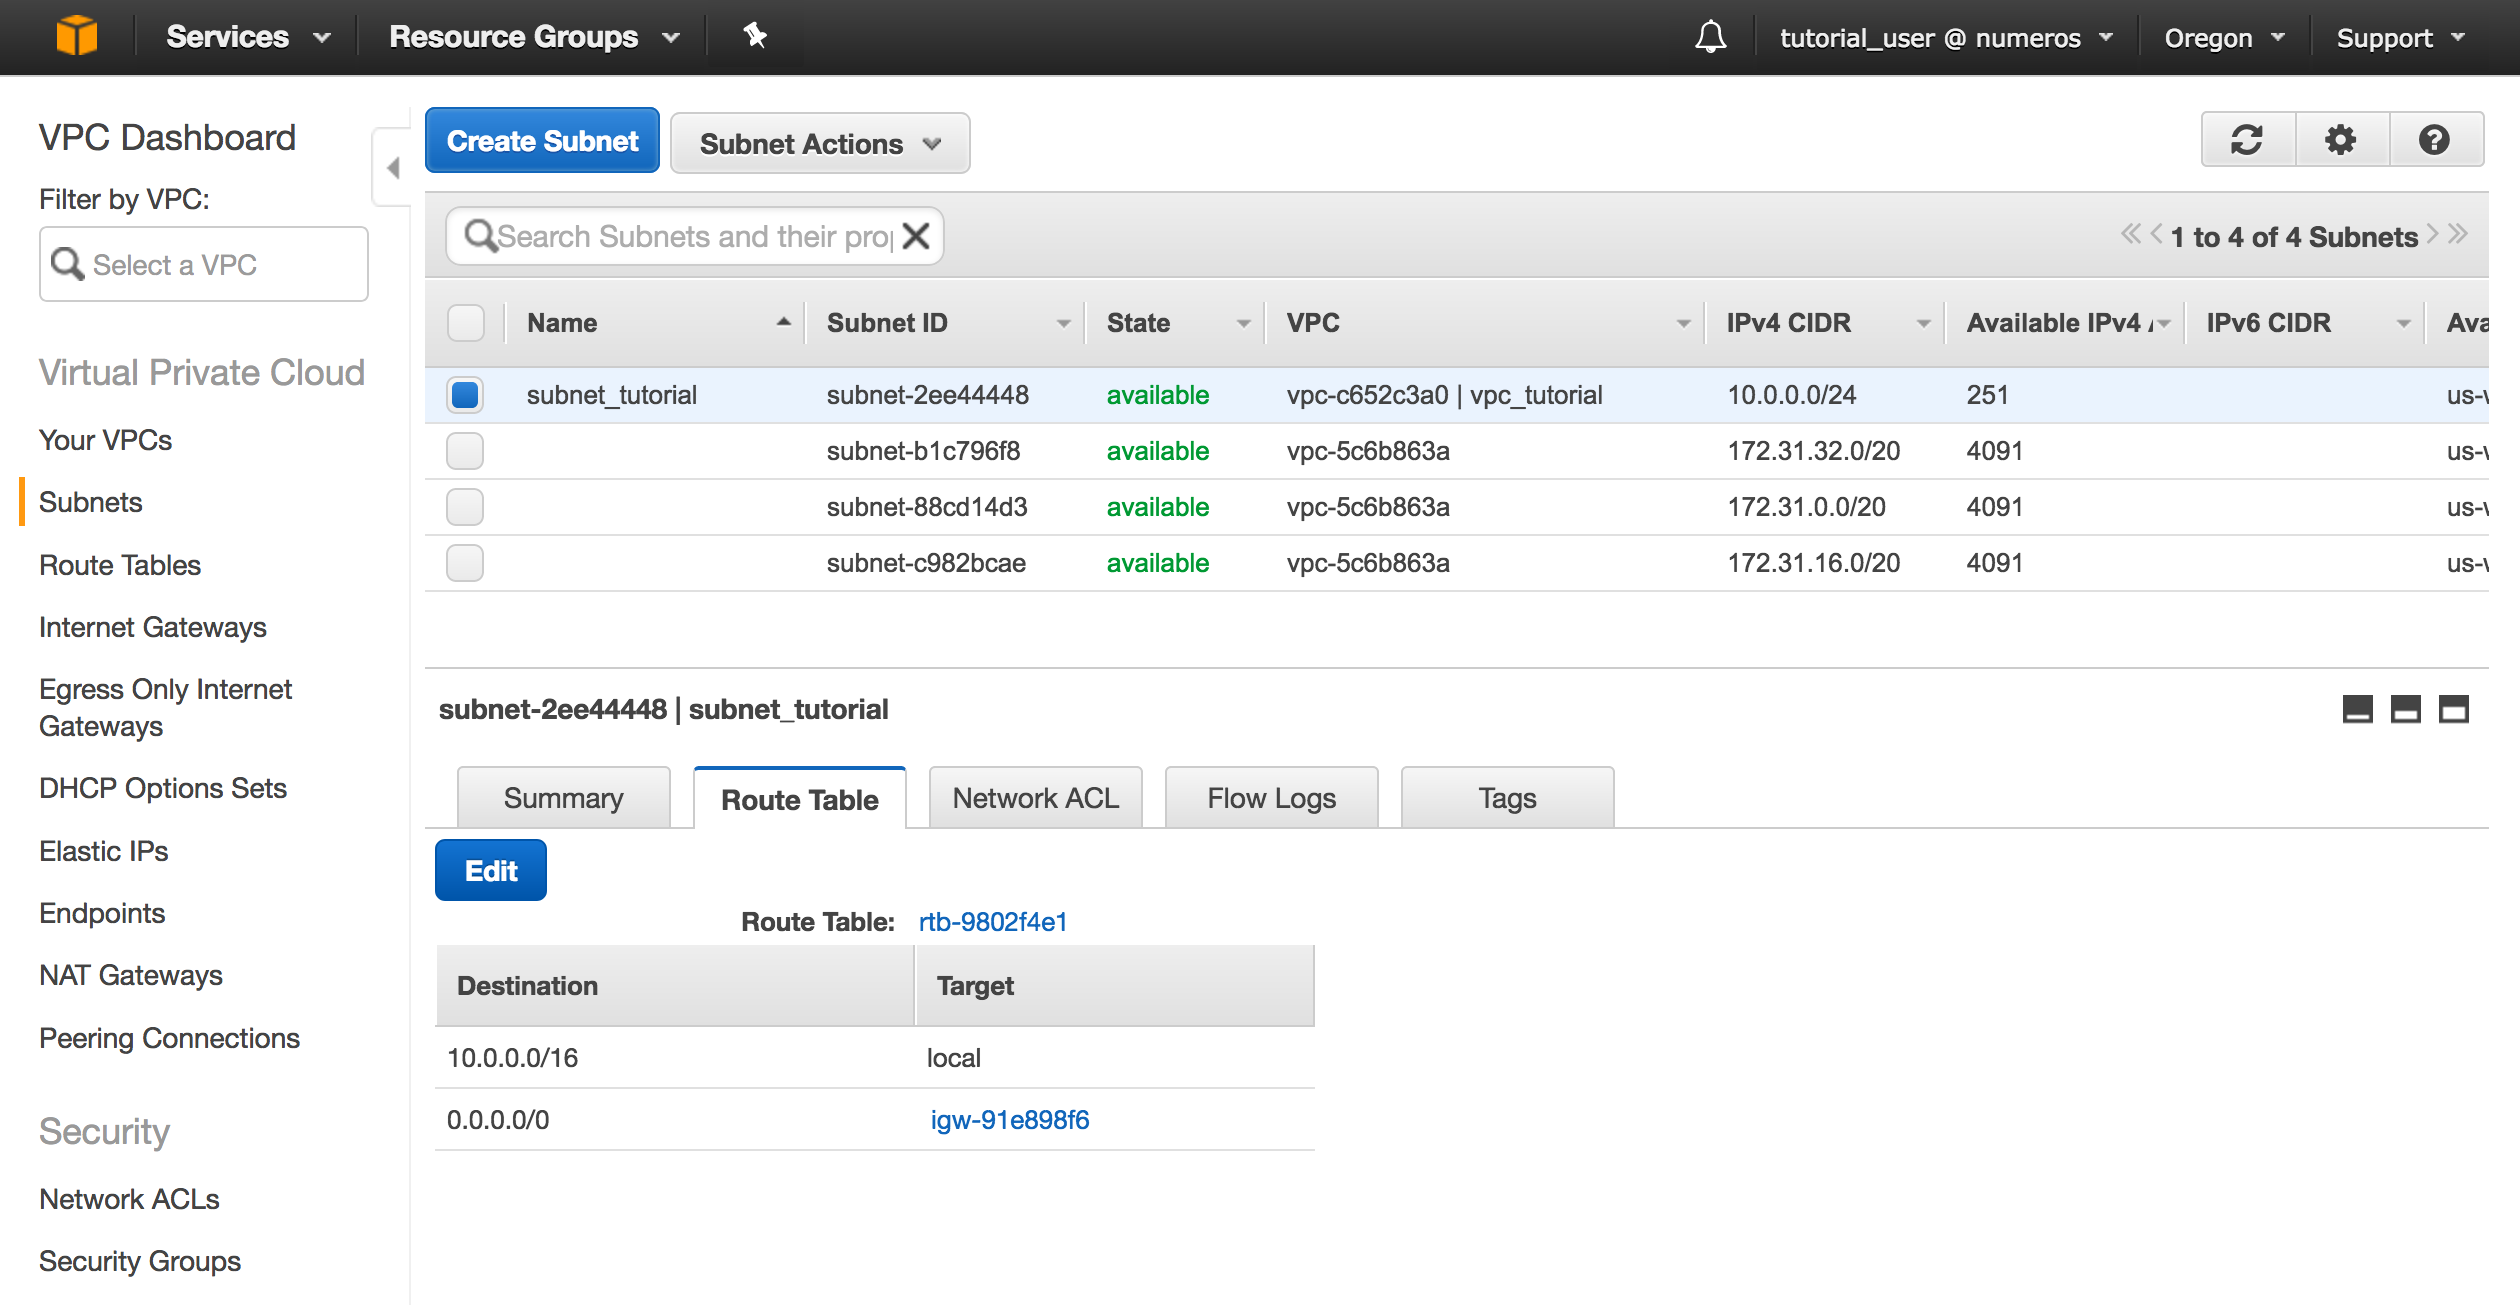Click the blue Edit button
Viewport: 2520px width, 1305px height.
(x=490, y=870)
